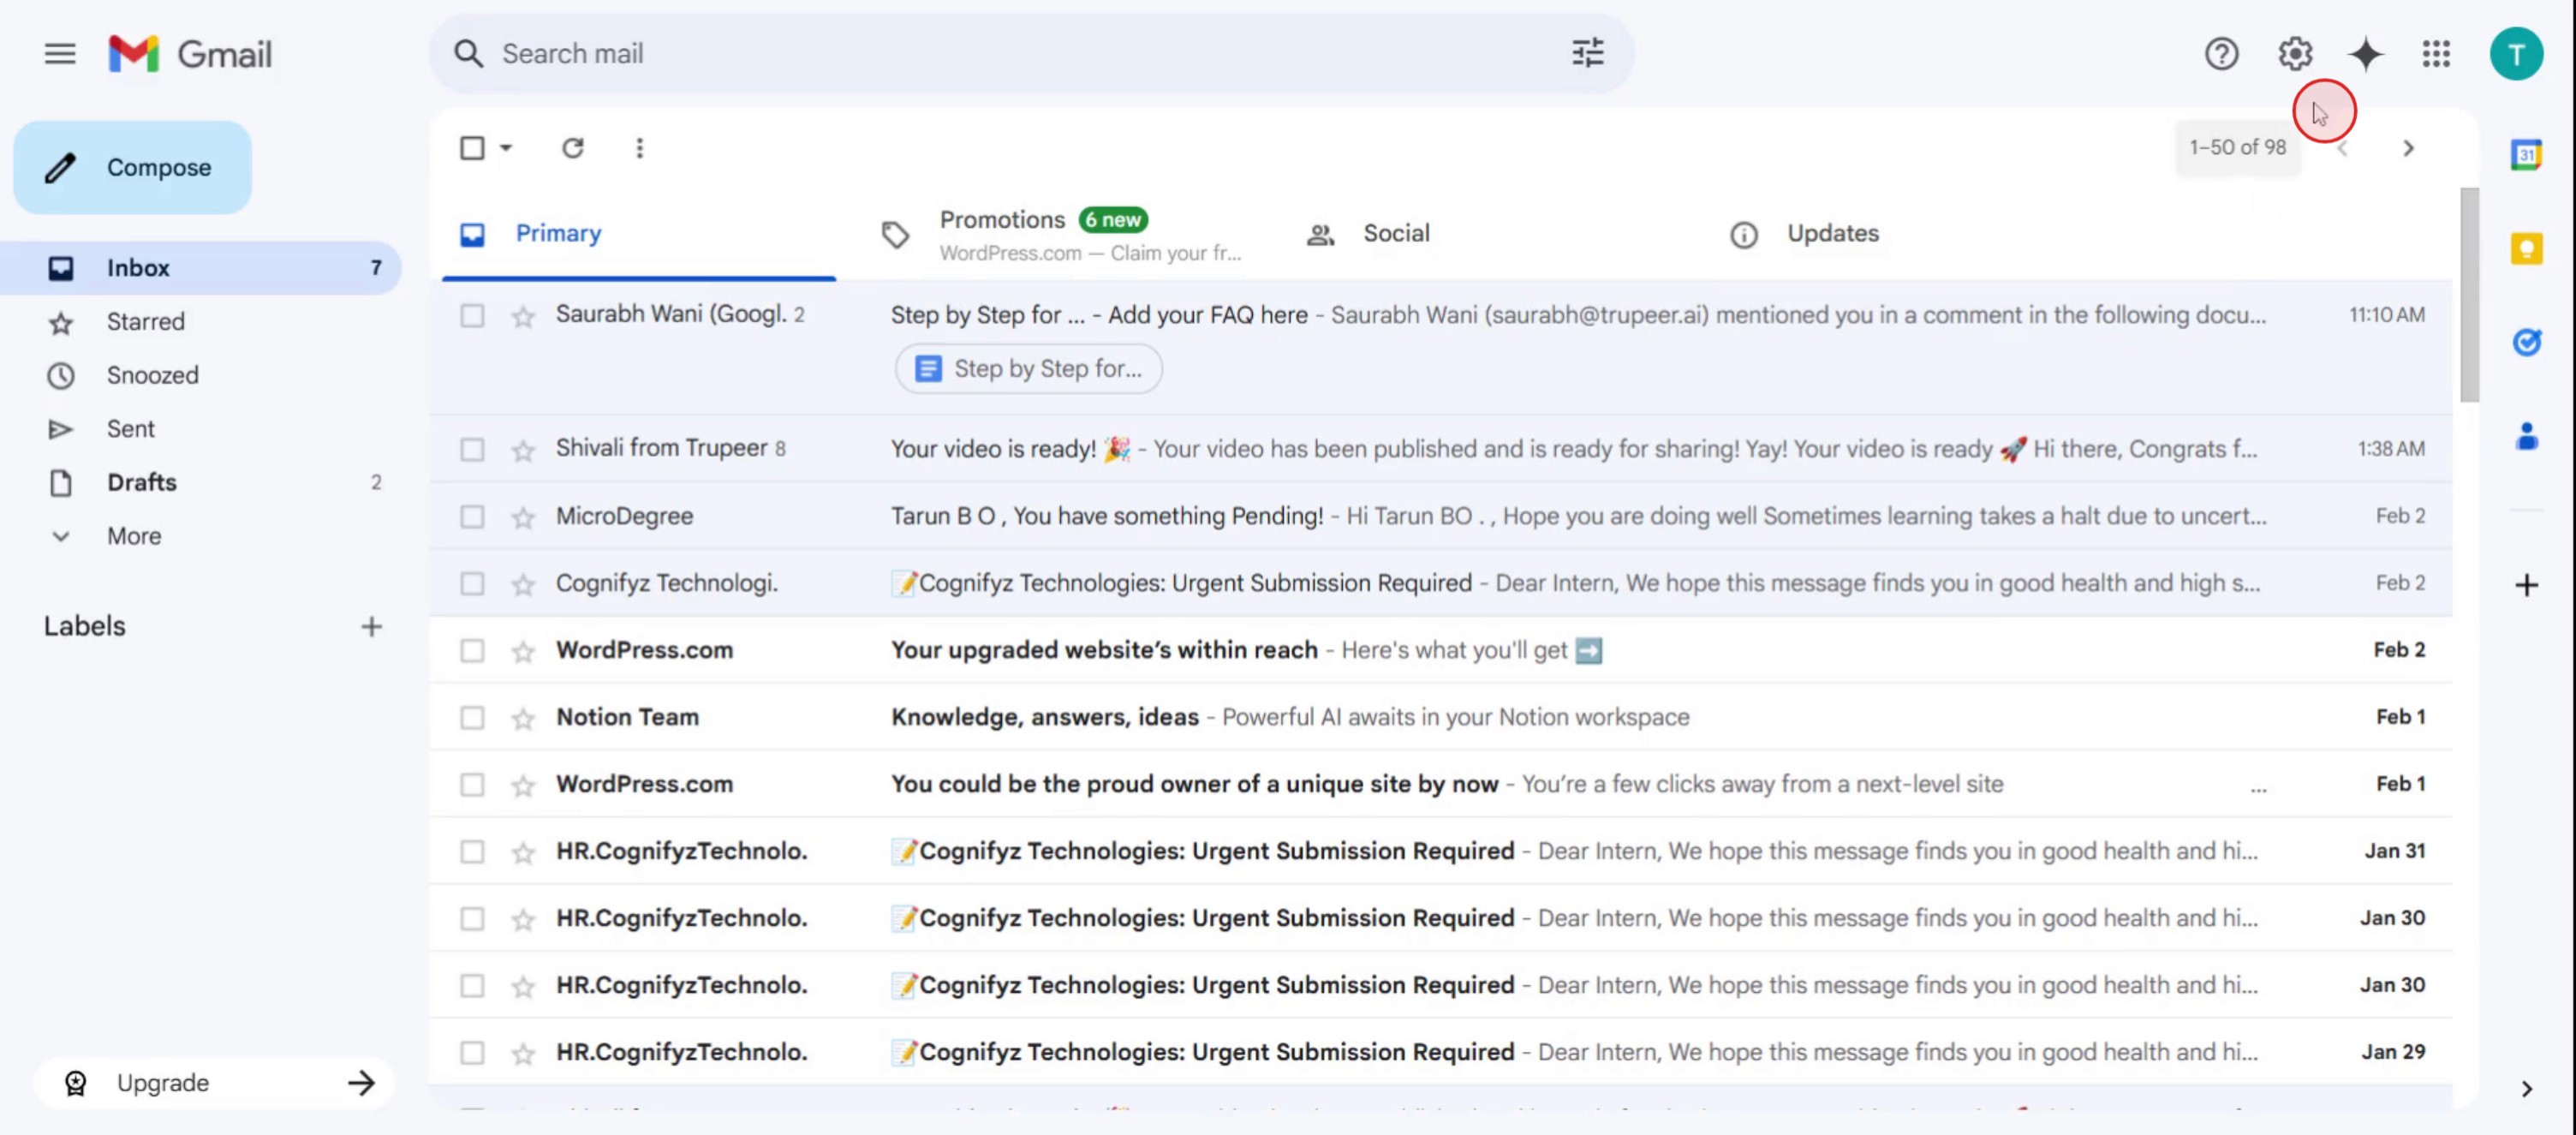The width and height of the screenshot is (2576, 1135).
Task: Tick checkbox for Notion Team email
Action: pos(472,718)
